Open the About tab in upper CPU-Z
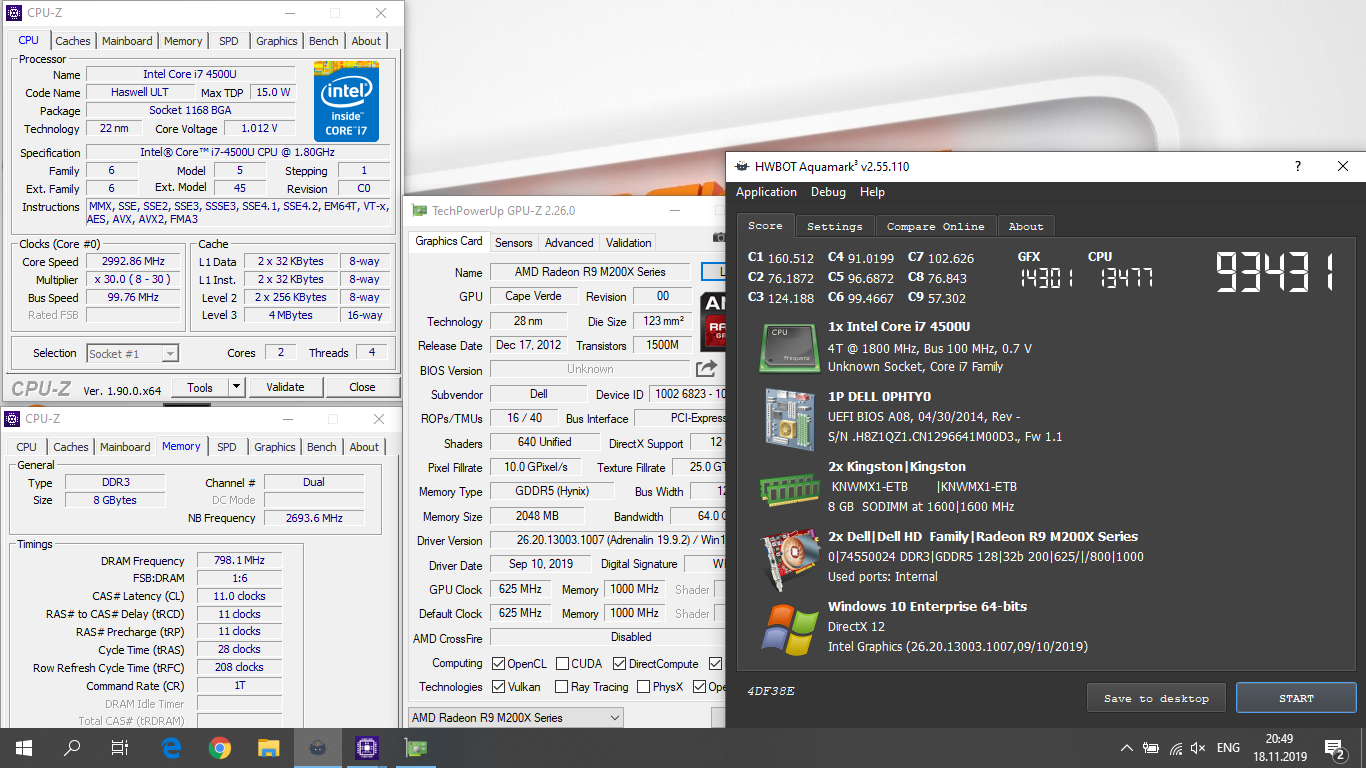The height and width of the screenshot is (768, 1366). [366, 41]
